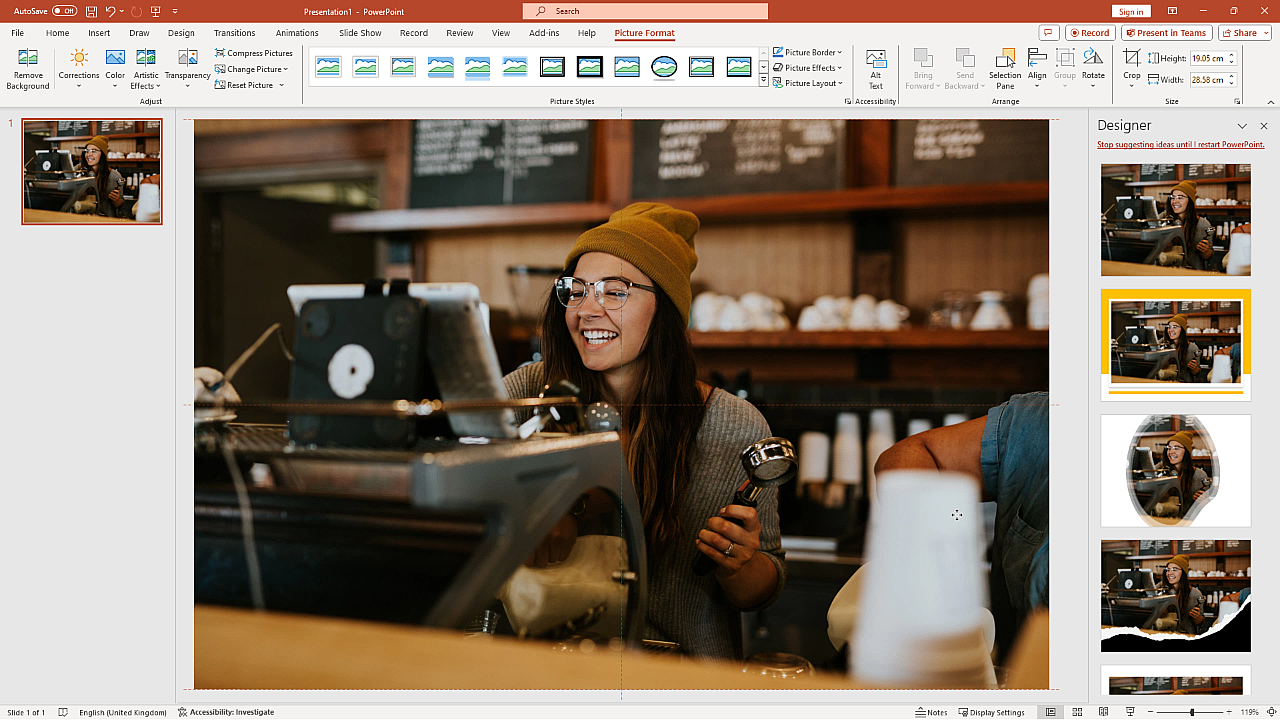Viewport: 1280px width, 720px height.
Task: Click Present in Teams
Action: 1166,33
